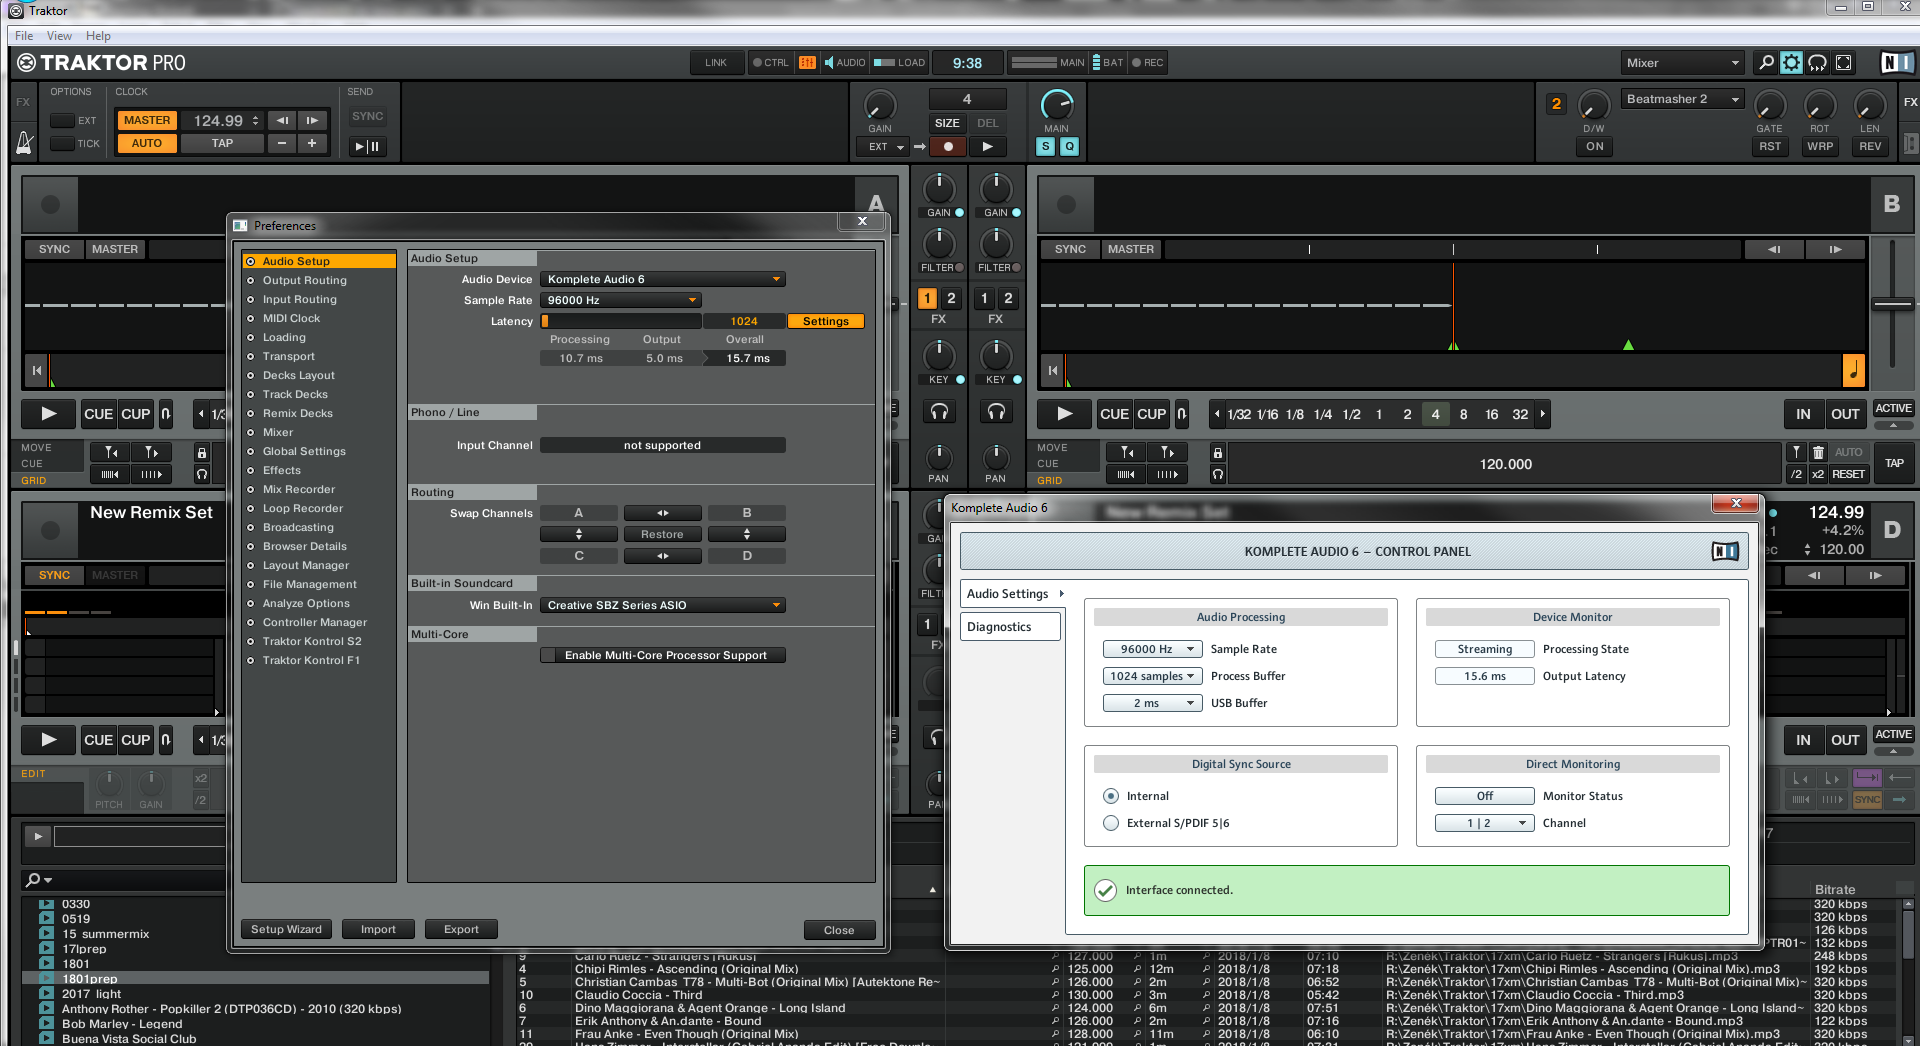The height and width of the screenshot is (1046, 1920).
Task: Click the master clock play/pause button
Action: 368,147
